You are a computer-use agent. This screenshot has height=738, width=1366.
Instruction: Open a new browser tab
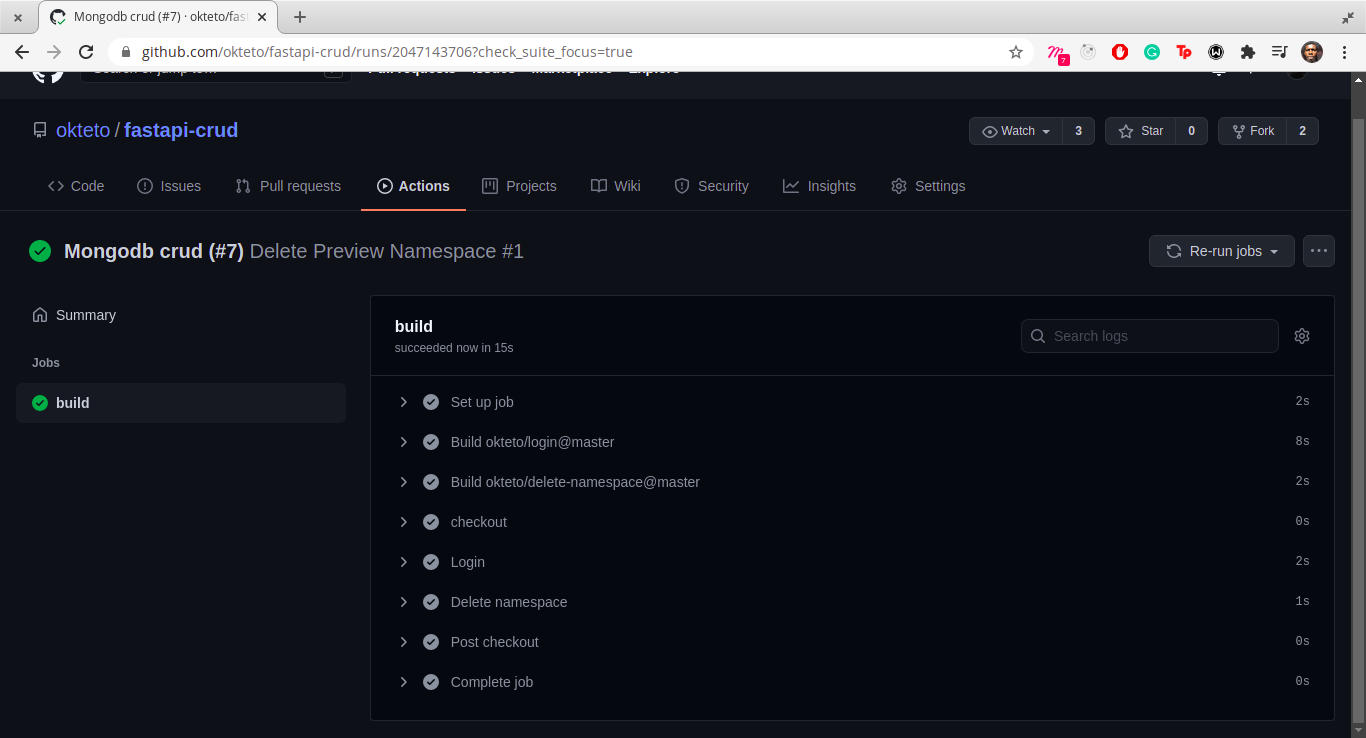pos(300,17)
